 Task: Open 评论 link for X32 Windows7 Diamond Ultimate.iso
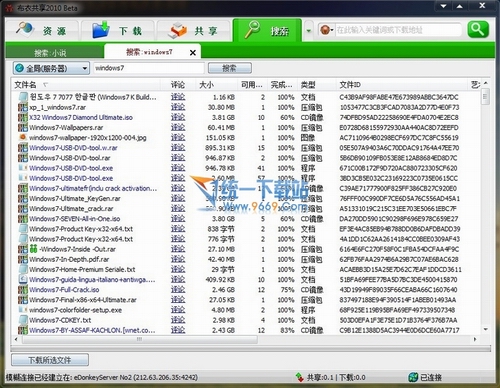tap(178, 117)
